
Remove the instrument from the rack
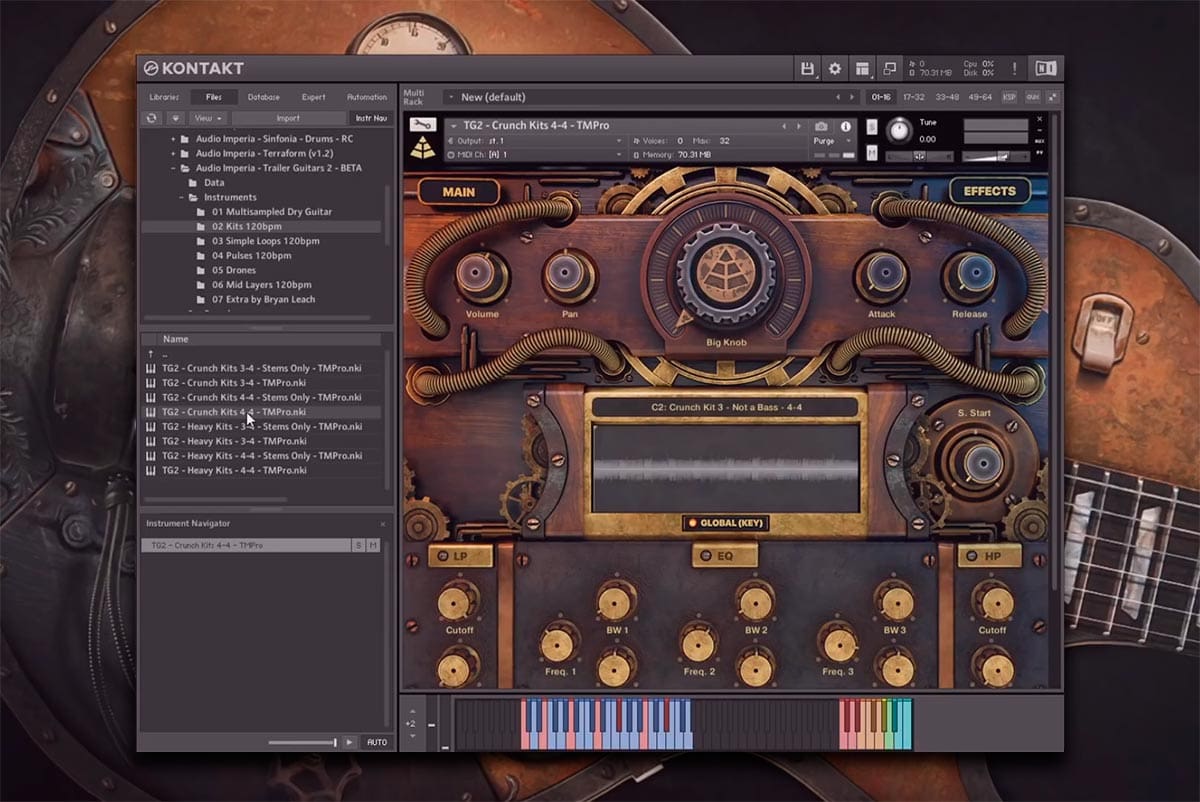click(x=1040, y=120)
